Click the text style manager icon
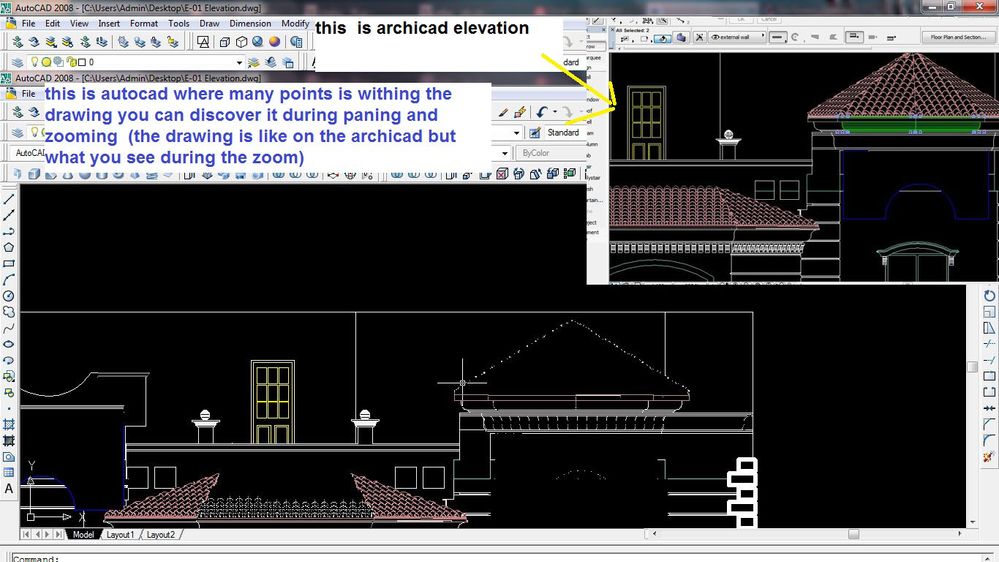Viewport: 999px width, 562px height. click(535, 133)
